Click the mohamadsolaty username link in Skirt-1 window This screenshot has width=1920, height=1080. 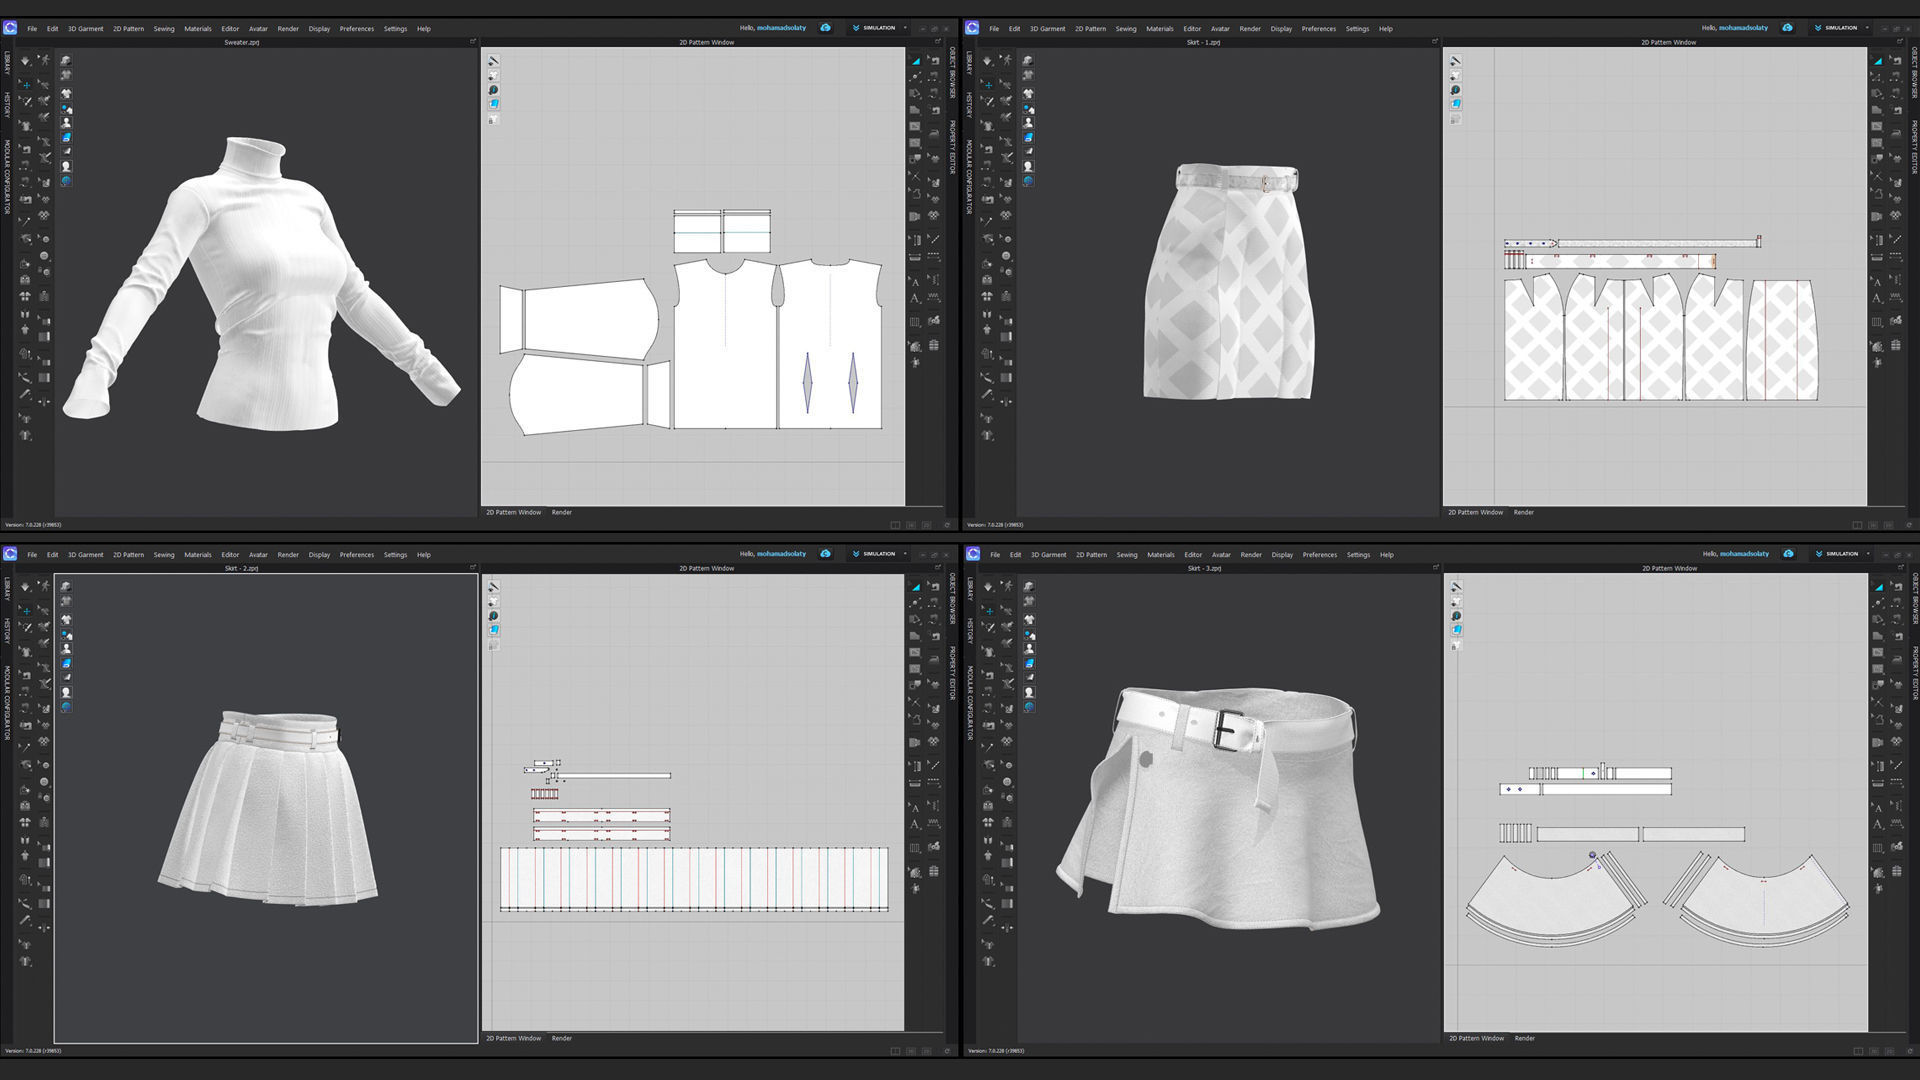tap(1743, 28)
